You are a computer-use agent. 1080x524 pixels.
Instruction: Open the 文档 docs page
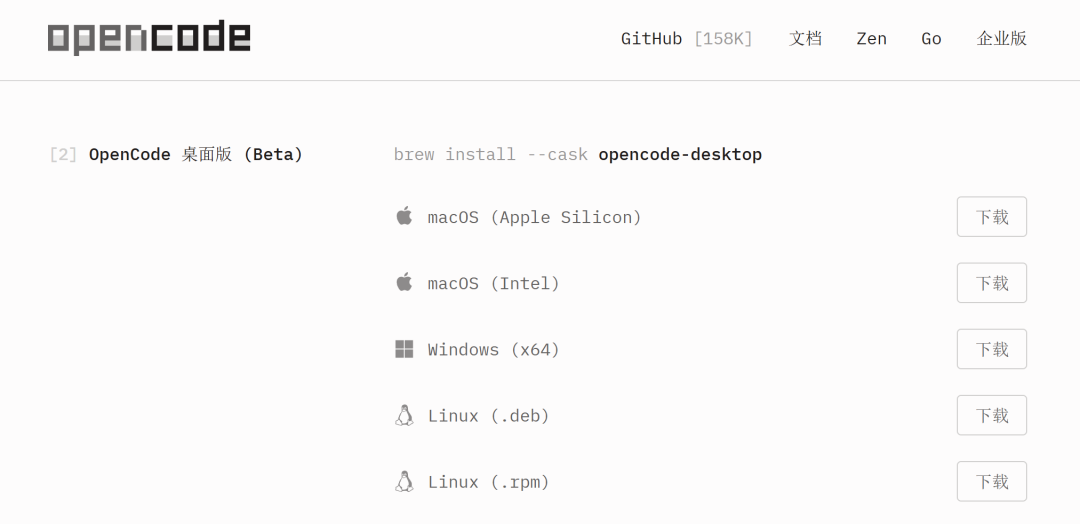coord(805,39)
